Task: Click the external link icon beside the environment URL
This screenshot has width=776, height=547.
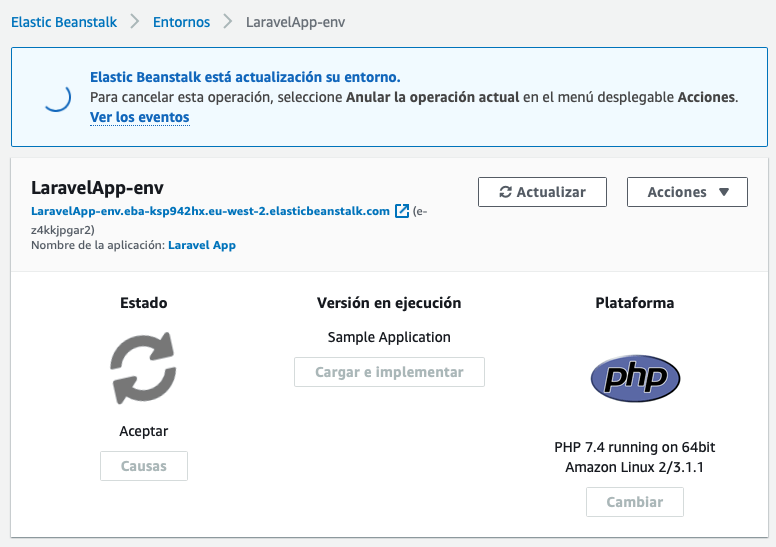Action: (402, 211)
